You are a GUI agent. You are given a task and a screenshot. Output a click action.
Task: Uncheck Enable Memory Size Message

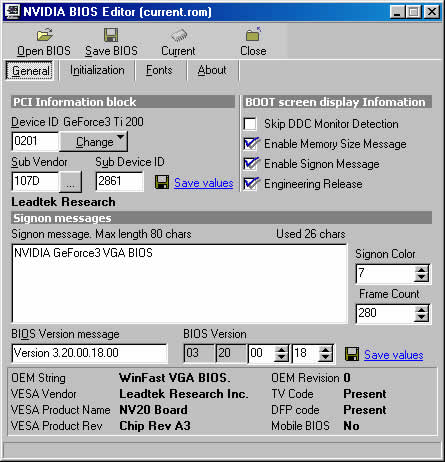[251, 144]
